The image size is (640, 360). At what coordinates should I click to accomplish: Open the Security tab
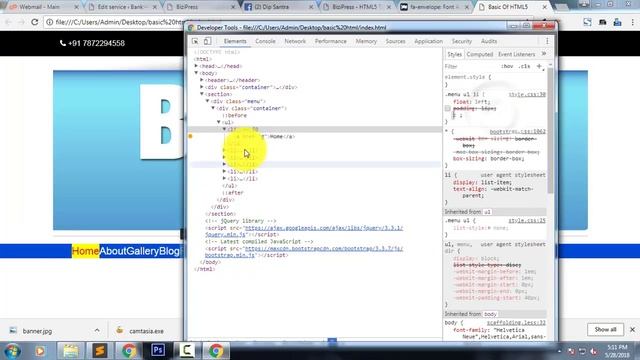(462, 41)
